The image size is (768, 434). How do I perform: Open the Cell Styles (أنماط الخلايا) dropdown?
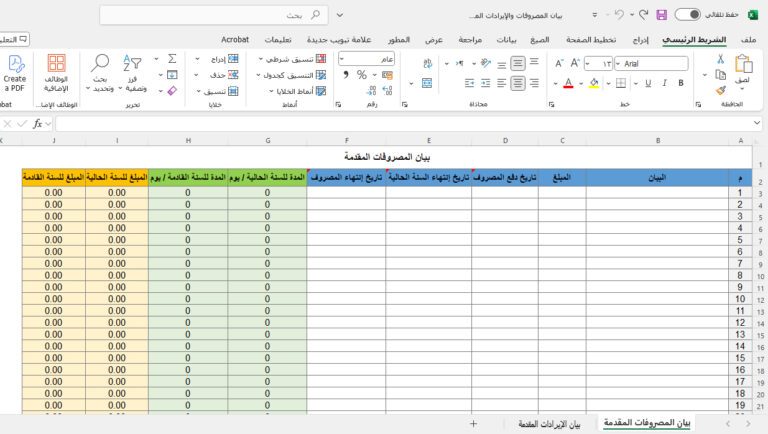point(297,91)
